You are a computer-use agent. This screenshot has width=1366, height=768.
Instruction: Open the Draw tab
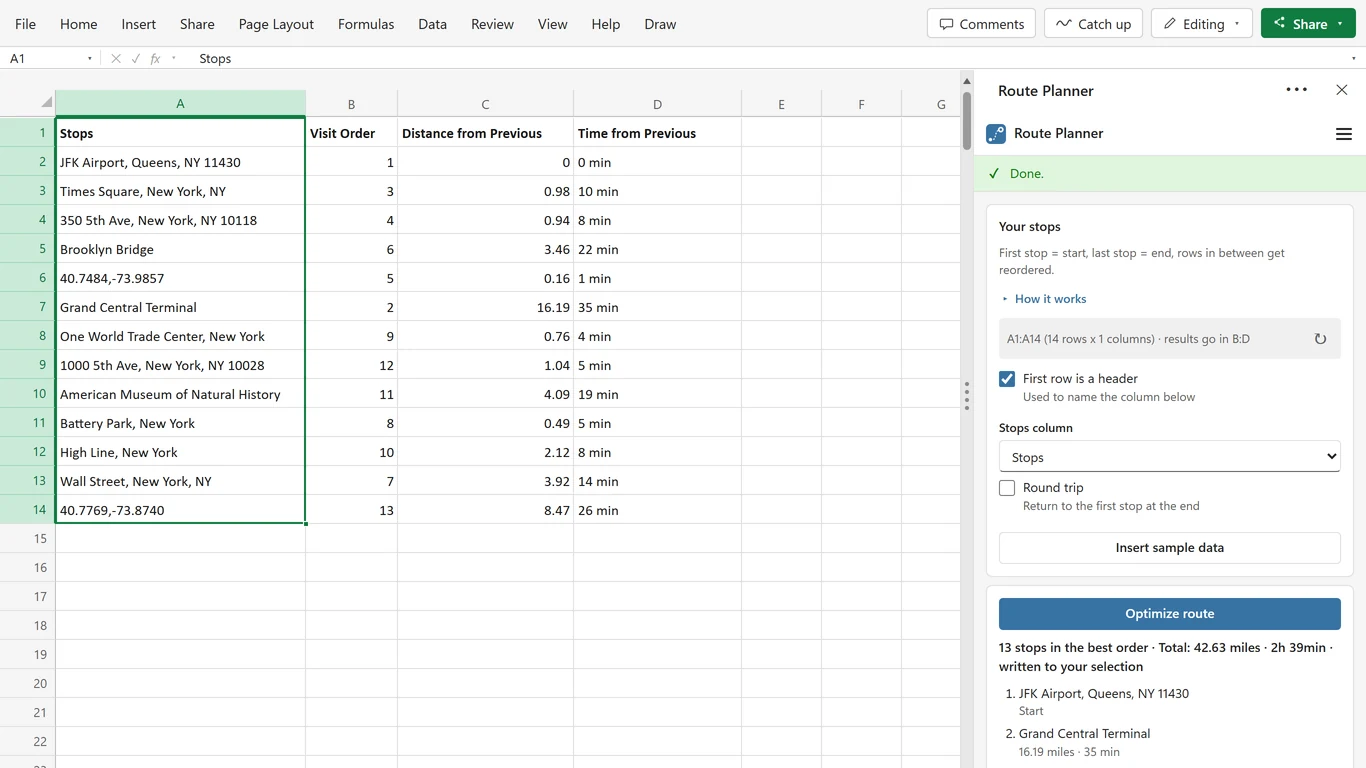pyautogui.click(x=660, y=24)
